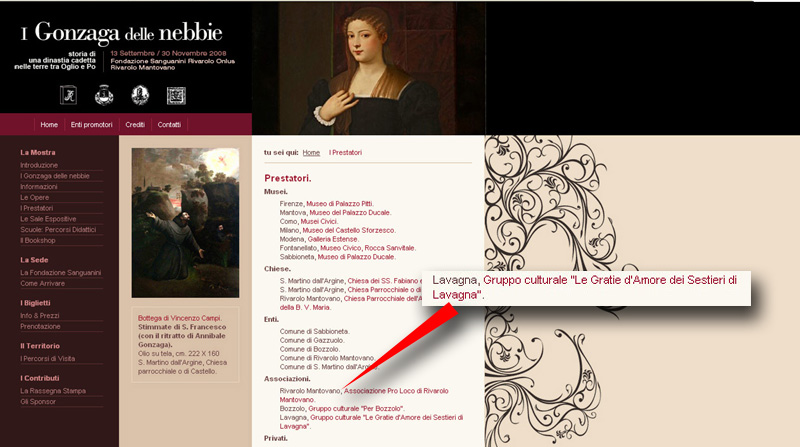Select Prenotazione under I Biglietti
800x447 pixels.
(x=40, y=327)
